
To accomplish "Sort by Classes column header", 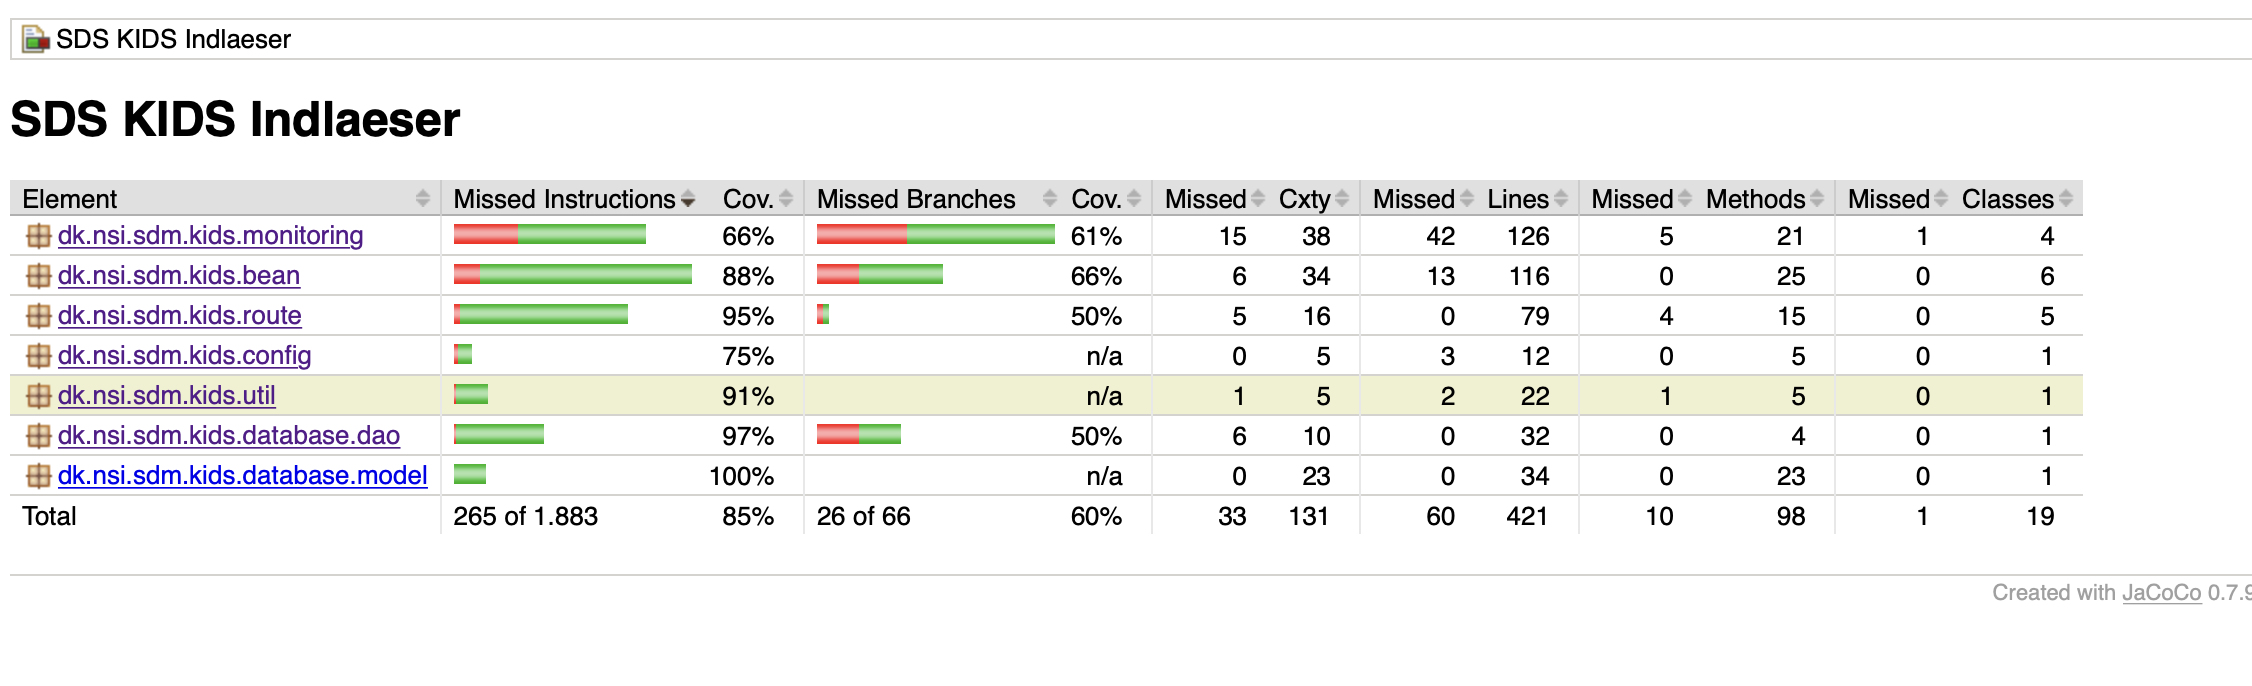I will tap(2007, 199).
